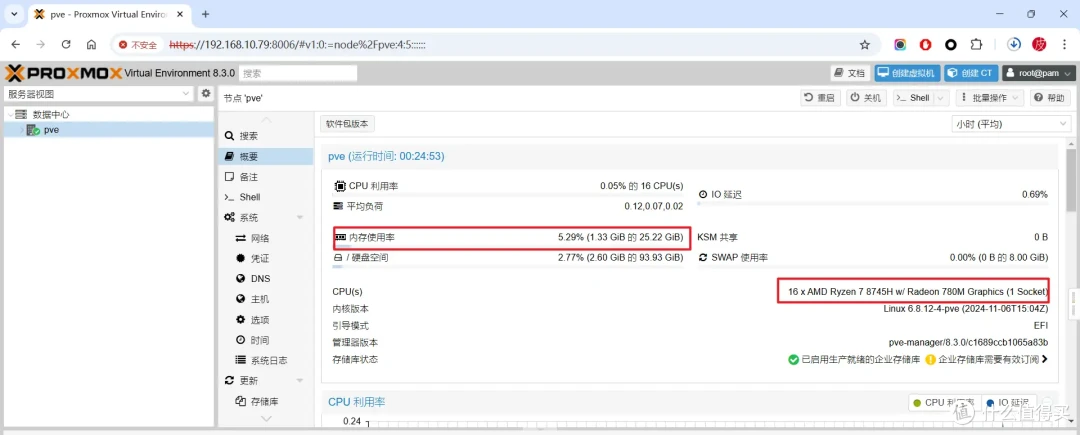Click the tree view settings gear icon
Image resolution: width=1080 pixels, height=435 pixels.
click(x=205, y=94)
